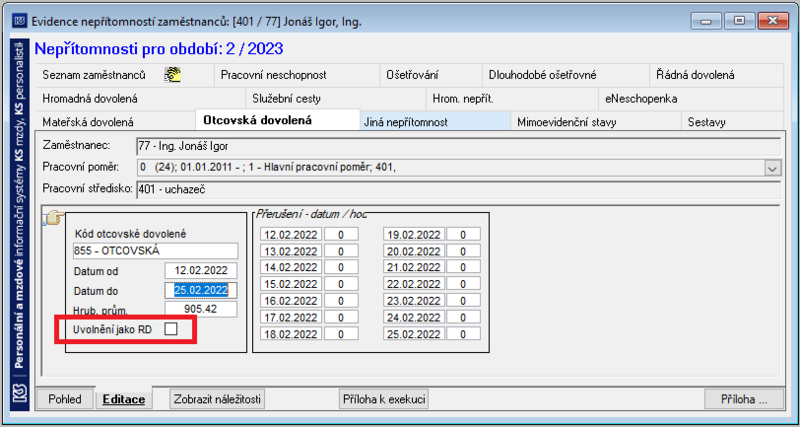Click Příloha k exekuci button

pyautogui.click(x=384, y=399)
